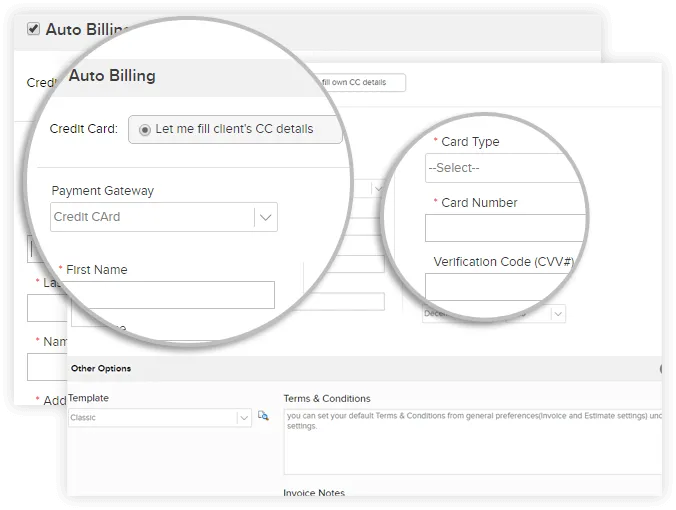Uncheck the Auto Billing checkbox
This screenshot has width=676, height=510.
point(34,29)
